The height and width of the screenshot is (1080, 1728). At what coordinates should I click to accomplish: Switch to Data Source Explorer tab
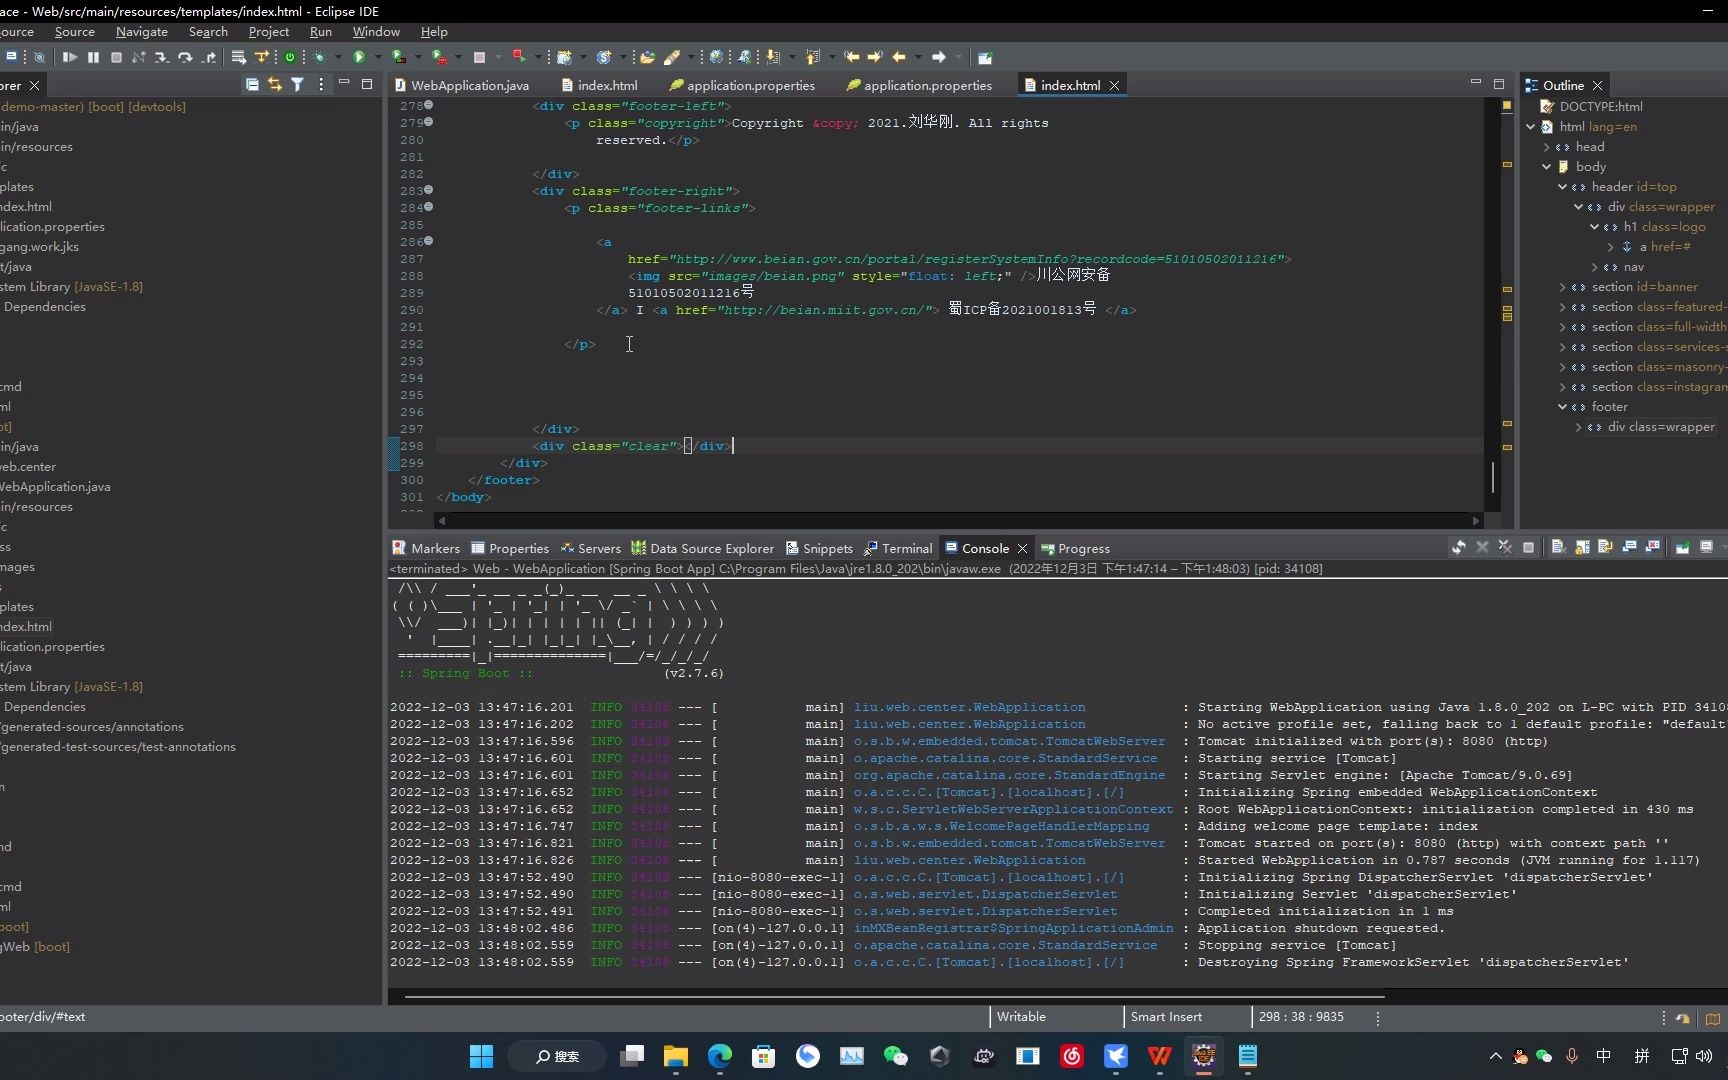pos(702,548)
